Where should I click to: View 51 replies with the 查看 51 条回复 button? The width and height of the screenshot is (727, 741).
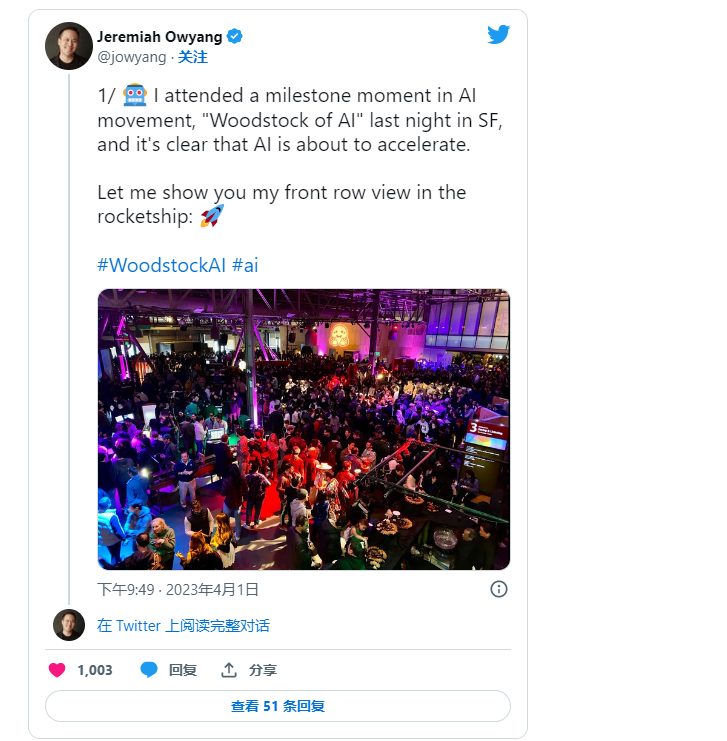click(278, 706)
